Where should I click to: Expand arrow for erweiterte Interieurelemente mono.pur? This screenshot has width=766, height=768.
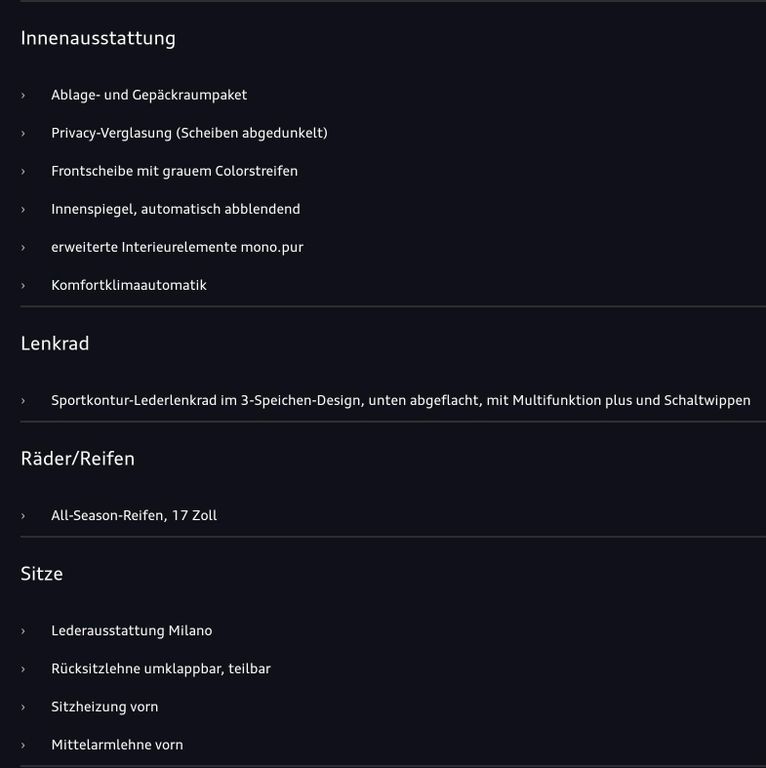pos(23,248)
